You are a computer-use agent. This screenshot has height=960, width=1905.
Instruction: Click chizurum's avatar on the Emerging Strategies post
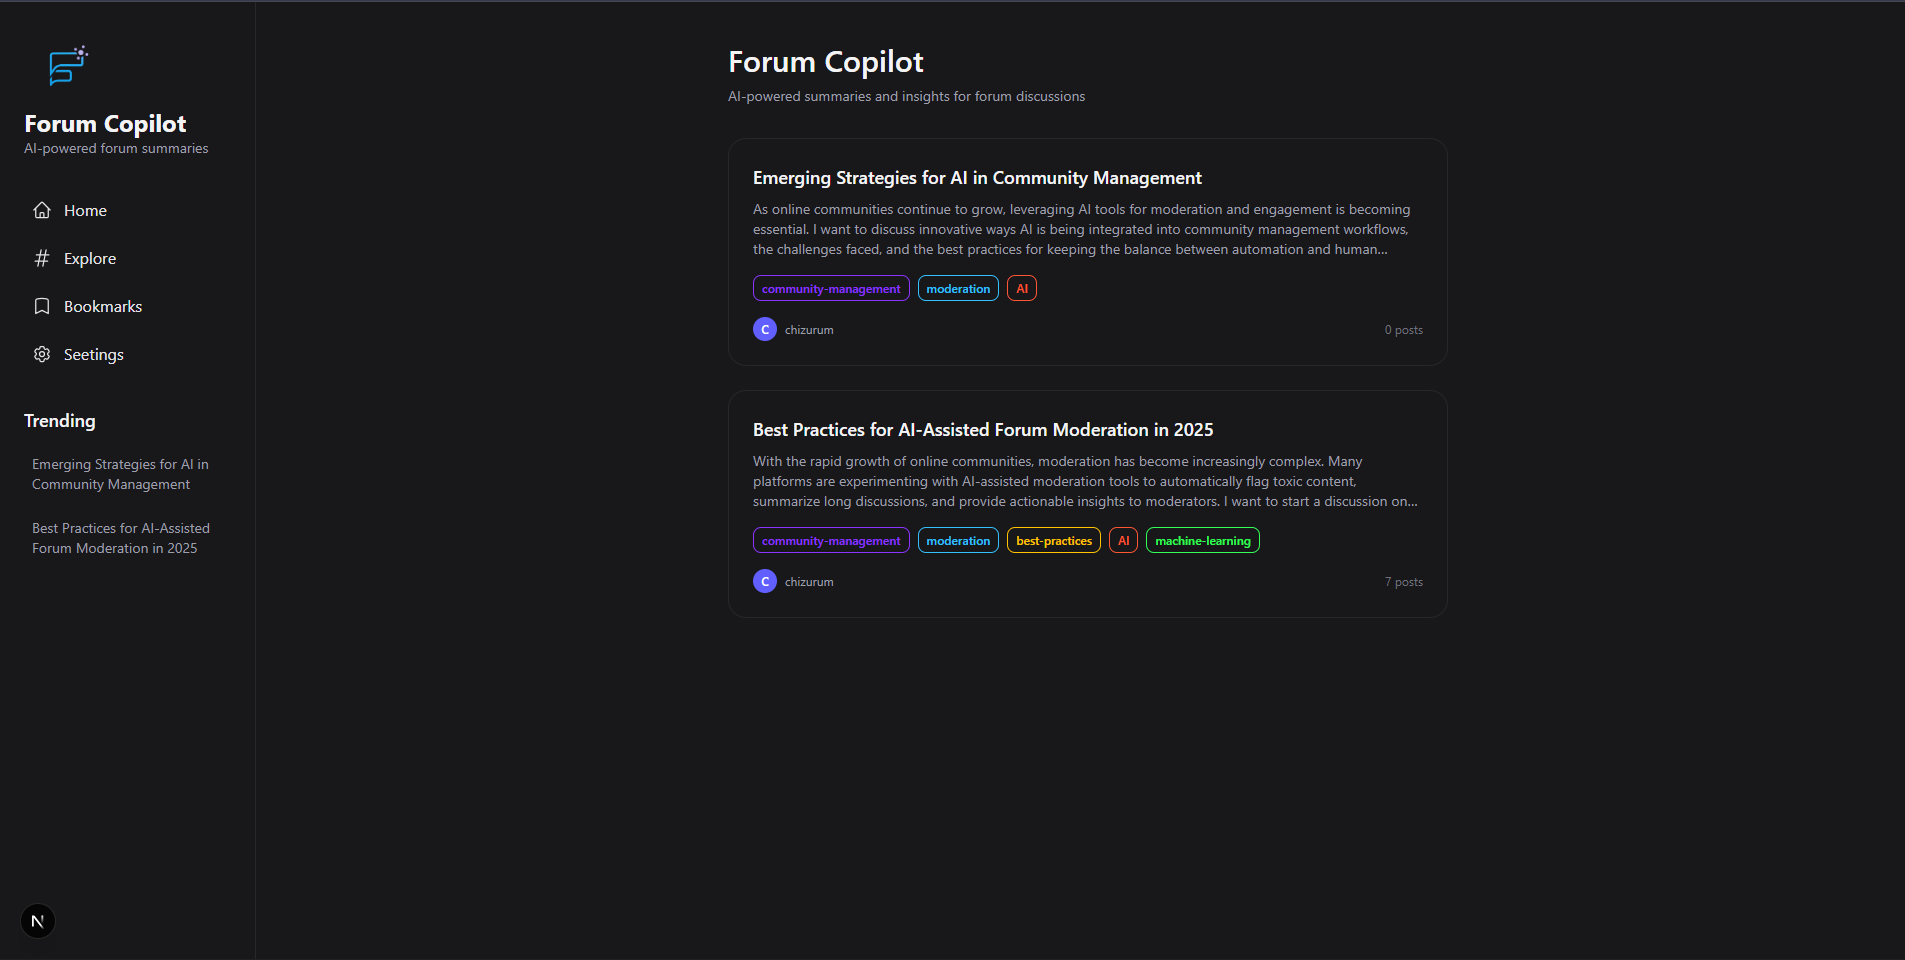765,329
